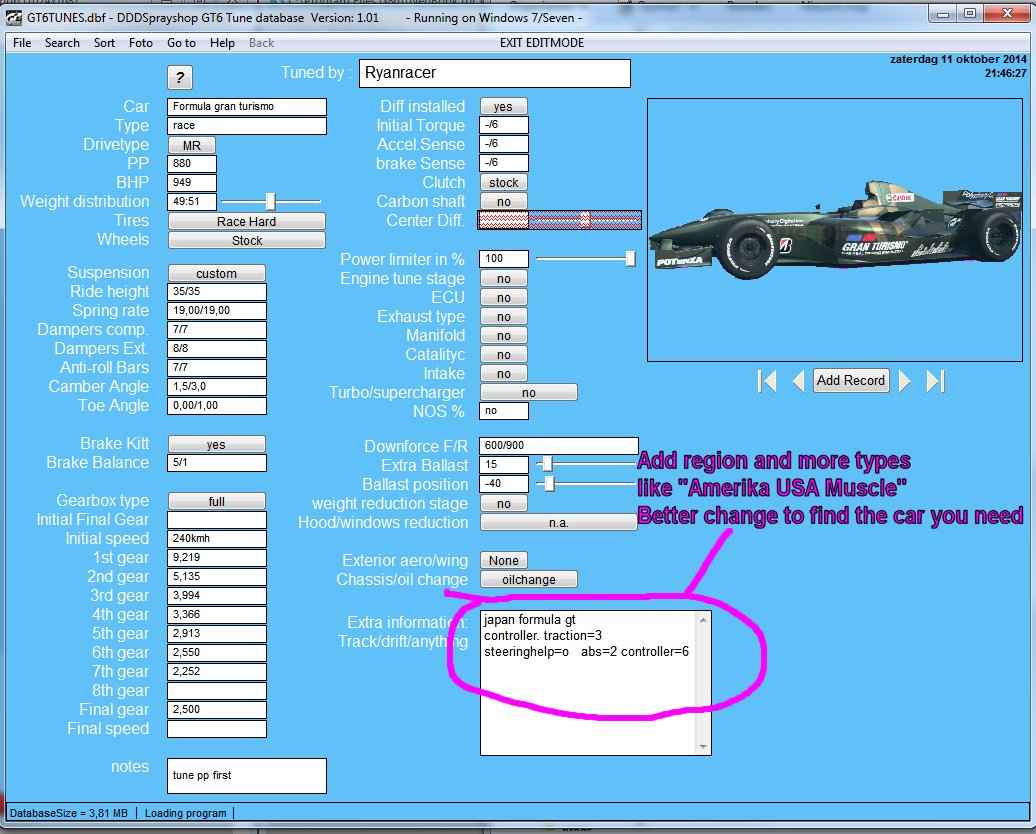Click the PP 880 field

[192, 163]
